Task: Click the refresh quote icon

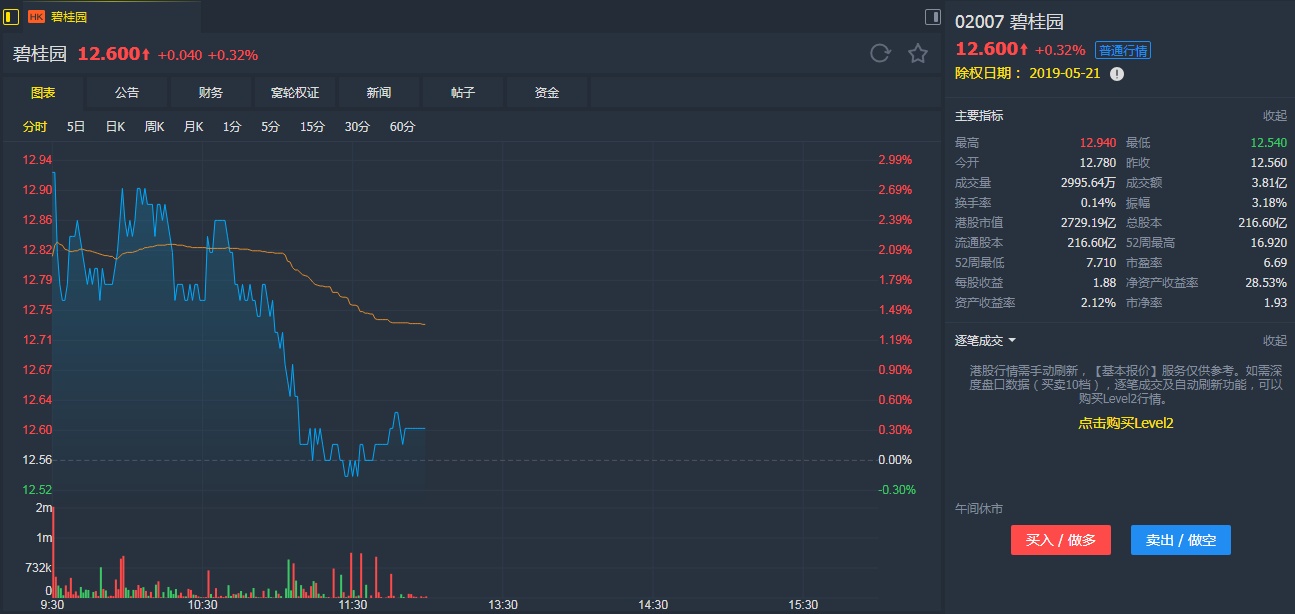Action: pyautogui.click(x=880, y=54)
